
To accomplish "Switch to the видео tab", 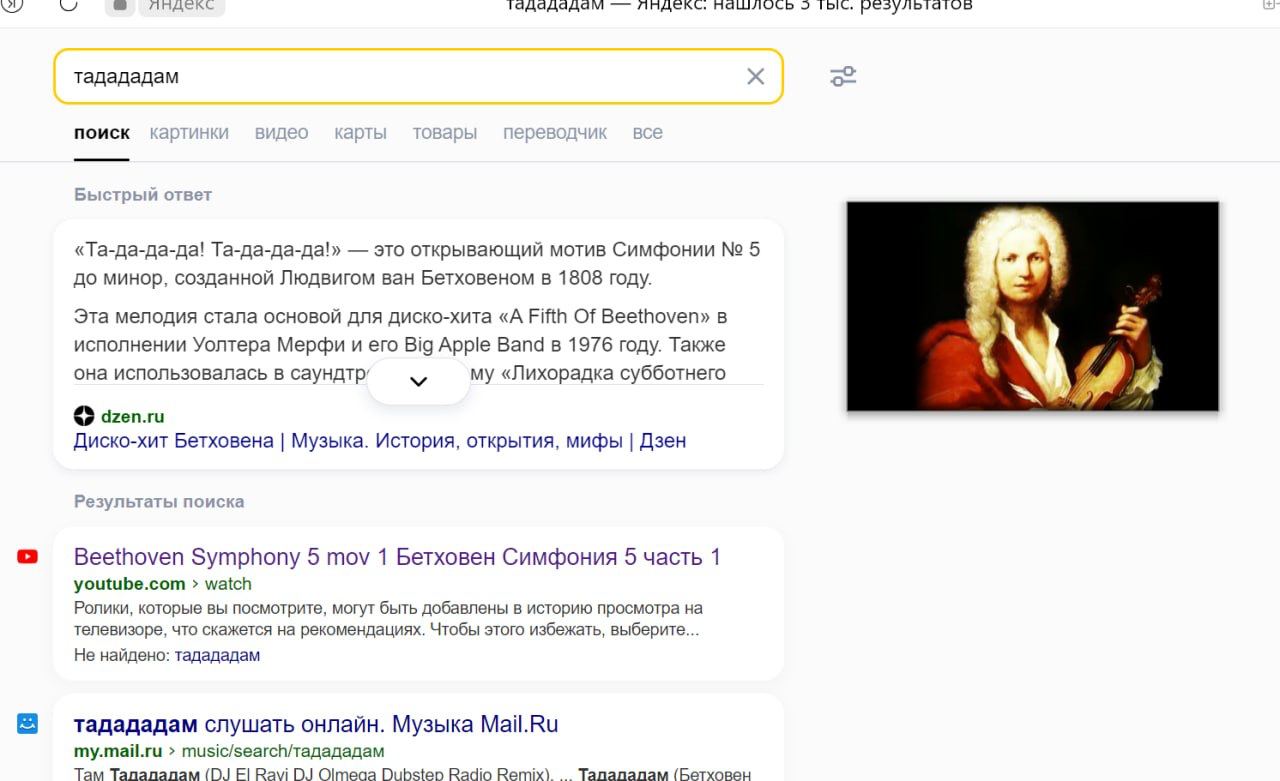I will coord(281,133).
